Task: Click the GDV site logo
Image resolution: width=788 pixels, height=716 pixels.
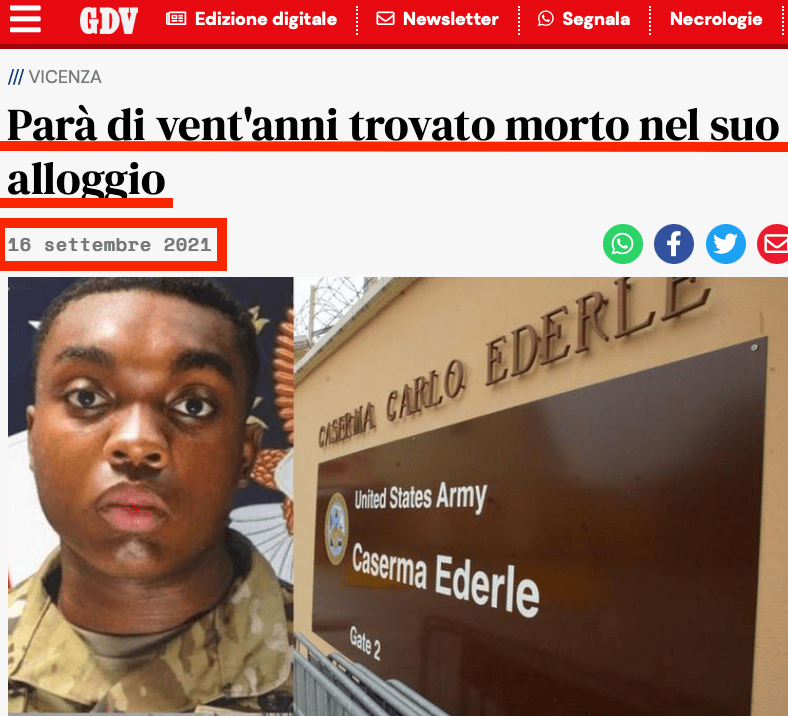Action: tap(109, 21)
